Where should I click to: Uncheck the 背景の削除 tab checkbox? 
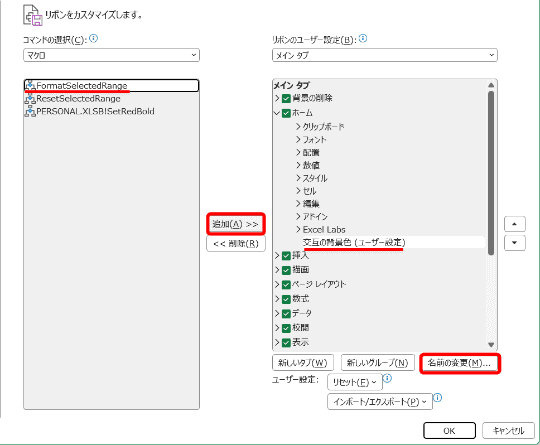pos(286,99)
